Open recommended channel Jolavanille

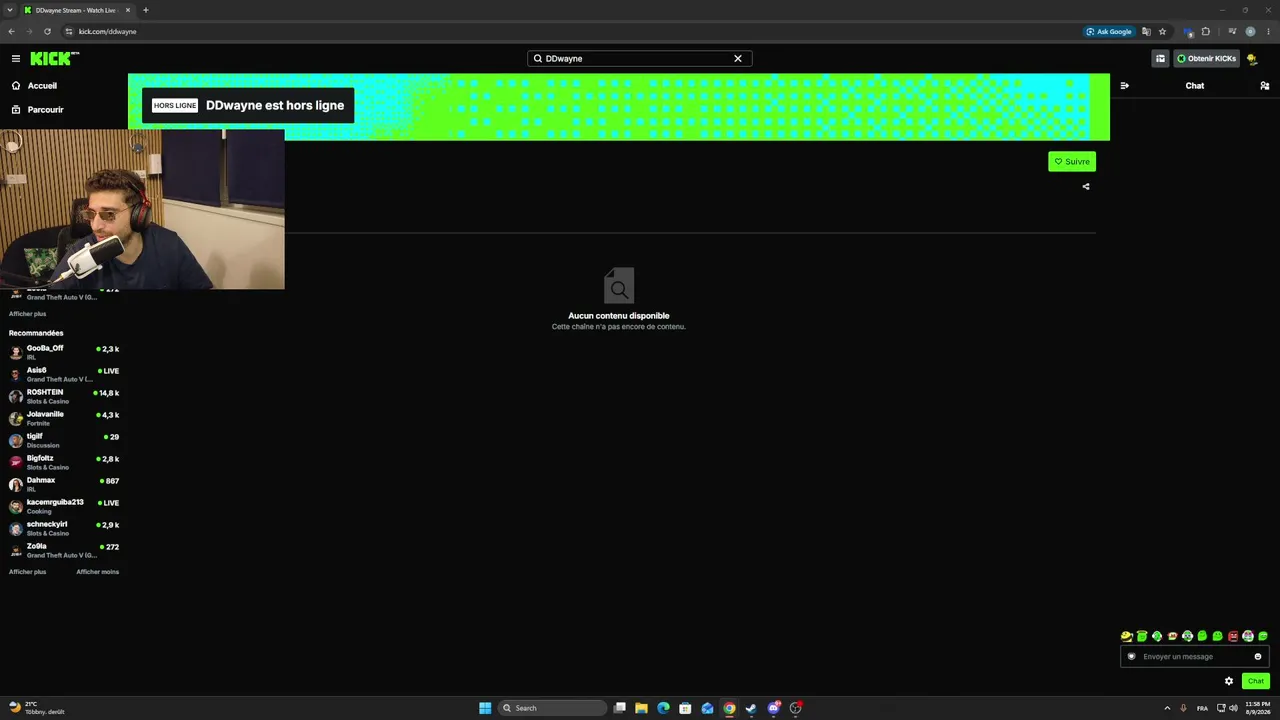pos(64,418)
